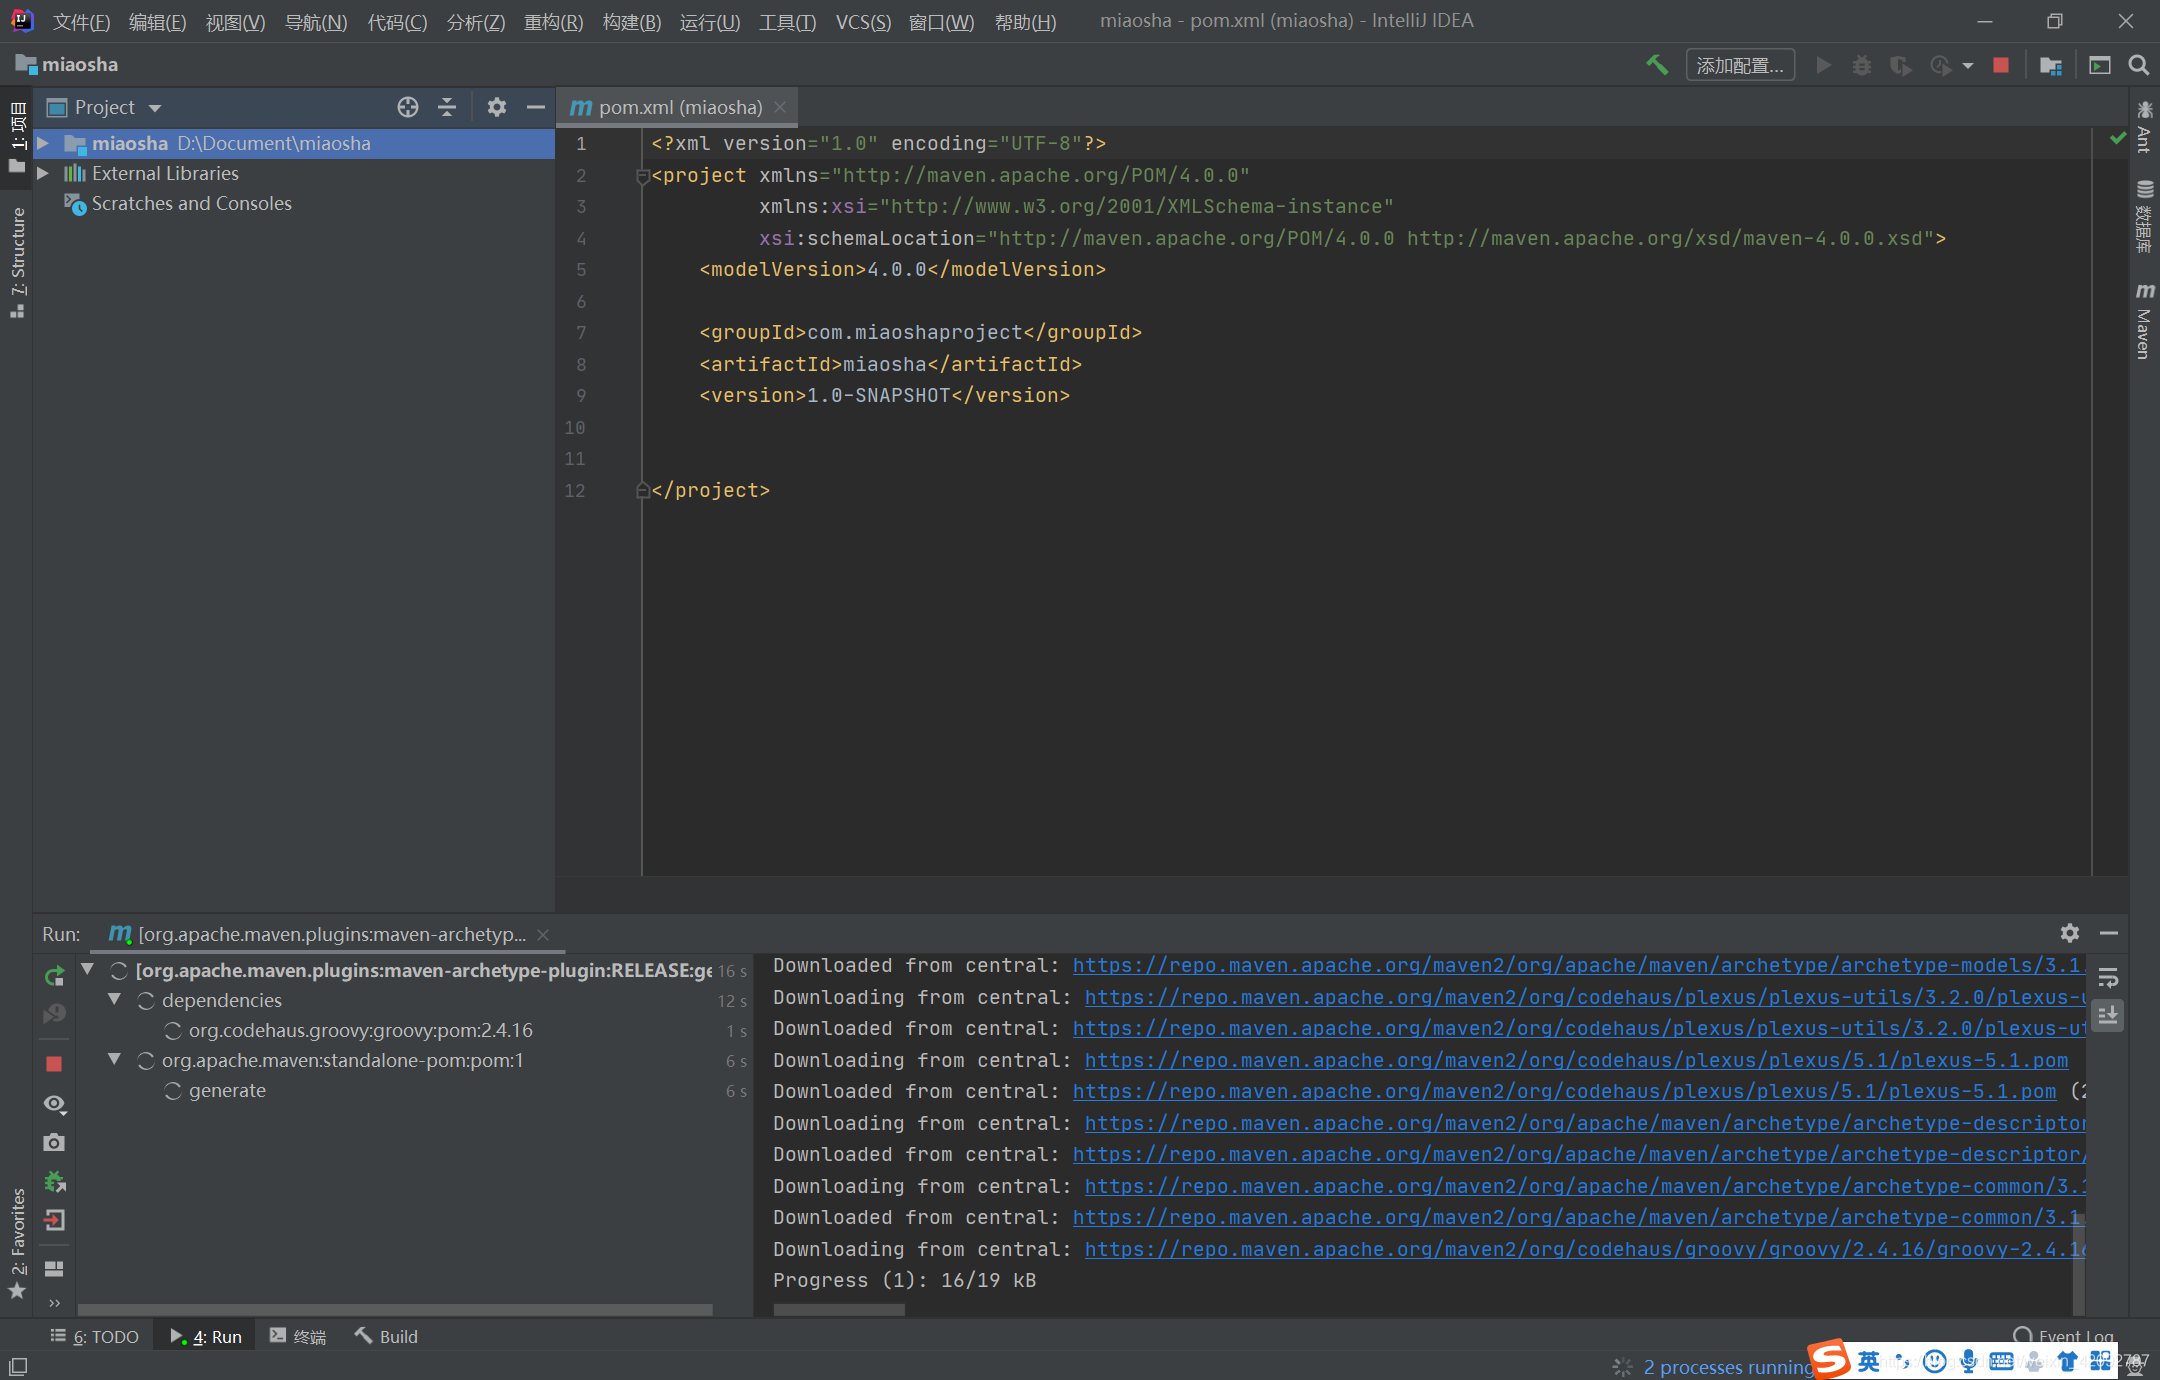Close the pom.xml editor tab
The image size is (2160, 1380).
780,107
